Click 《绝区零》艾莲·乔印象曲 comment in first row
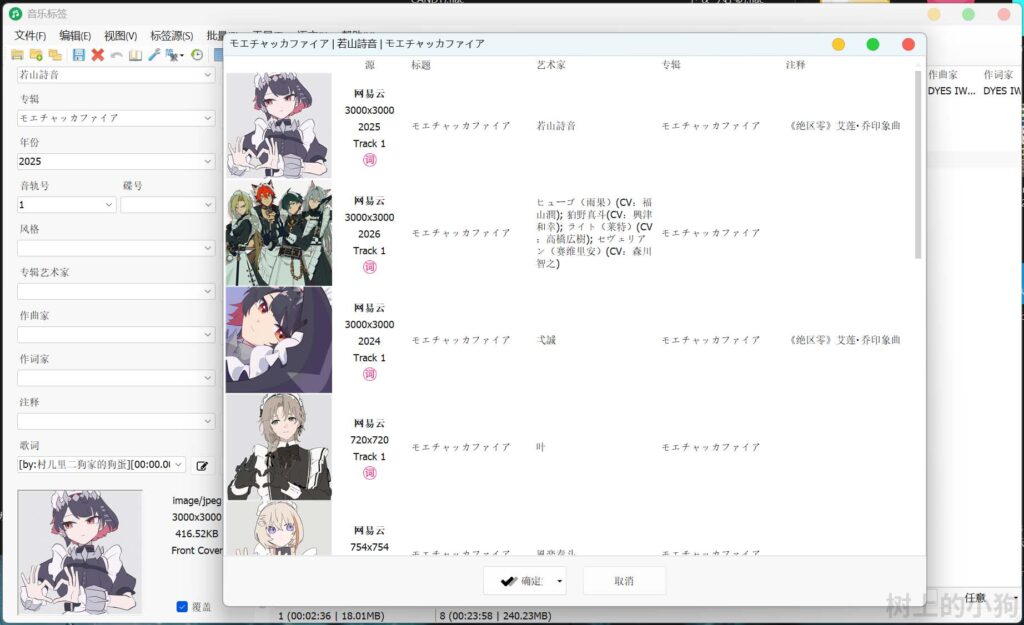This screenshot has height=625, width=1024. 845,126
